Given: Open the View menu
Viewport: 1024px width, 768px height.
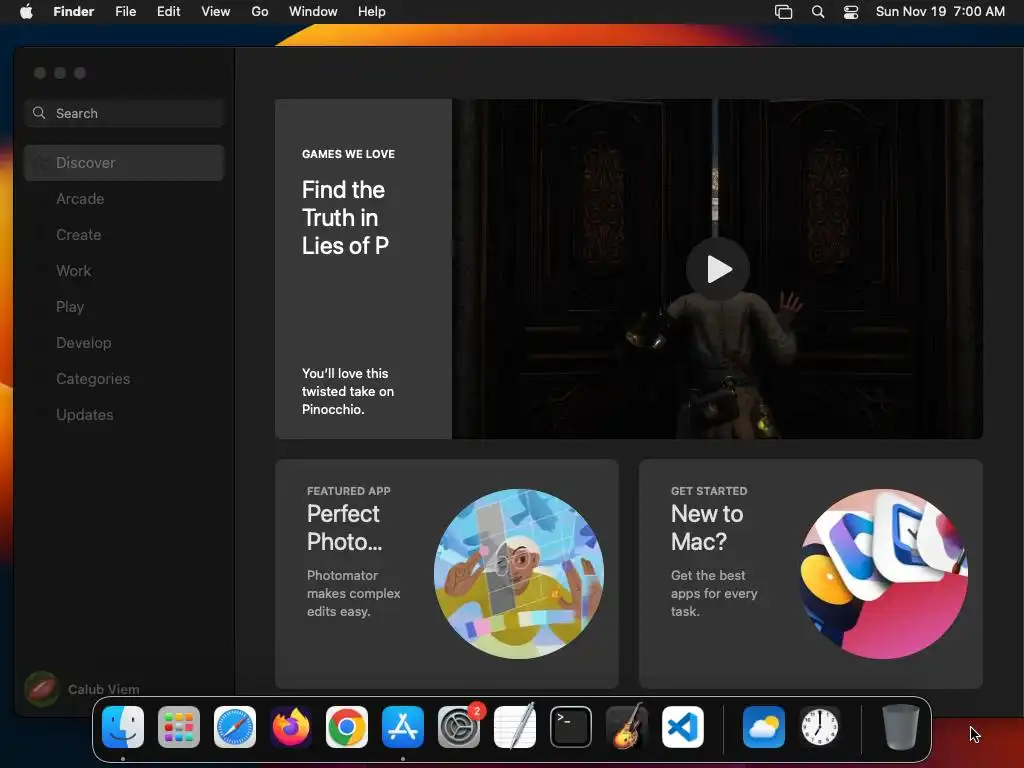Looking at the screenshot, I should [x=216, y=12].
